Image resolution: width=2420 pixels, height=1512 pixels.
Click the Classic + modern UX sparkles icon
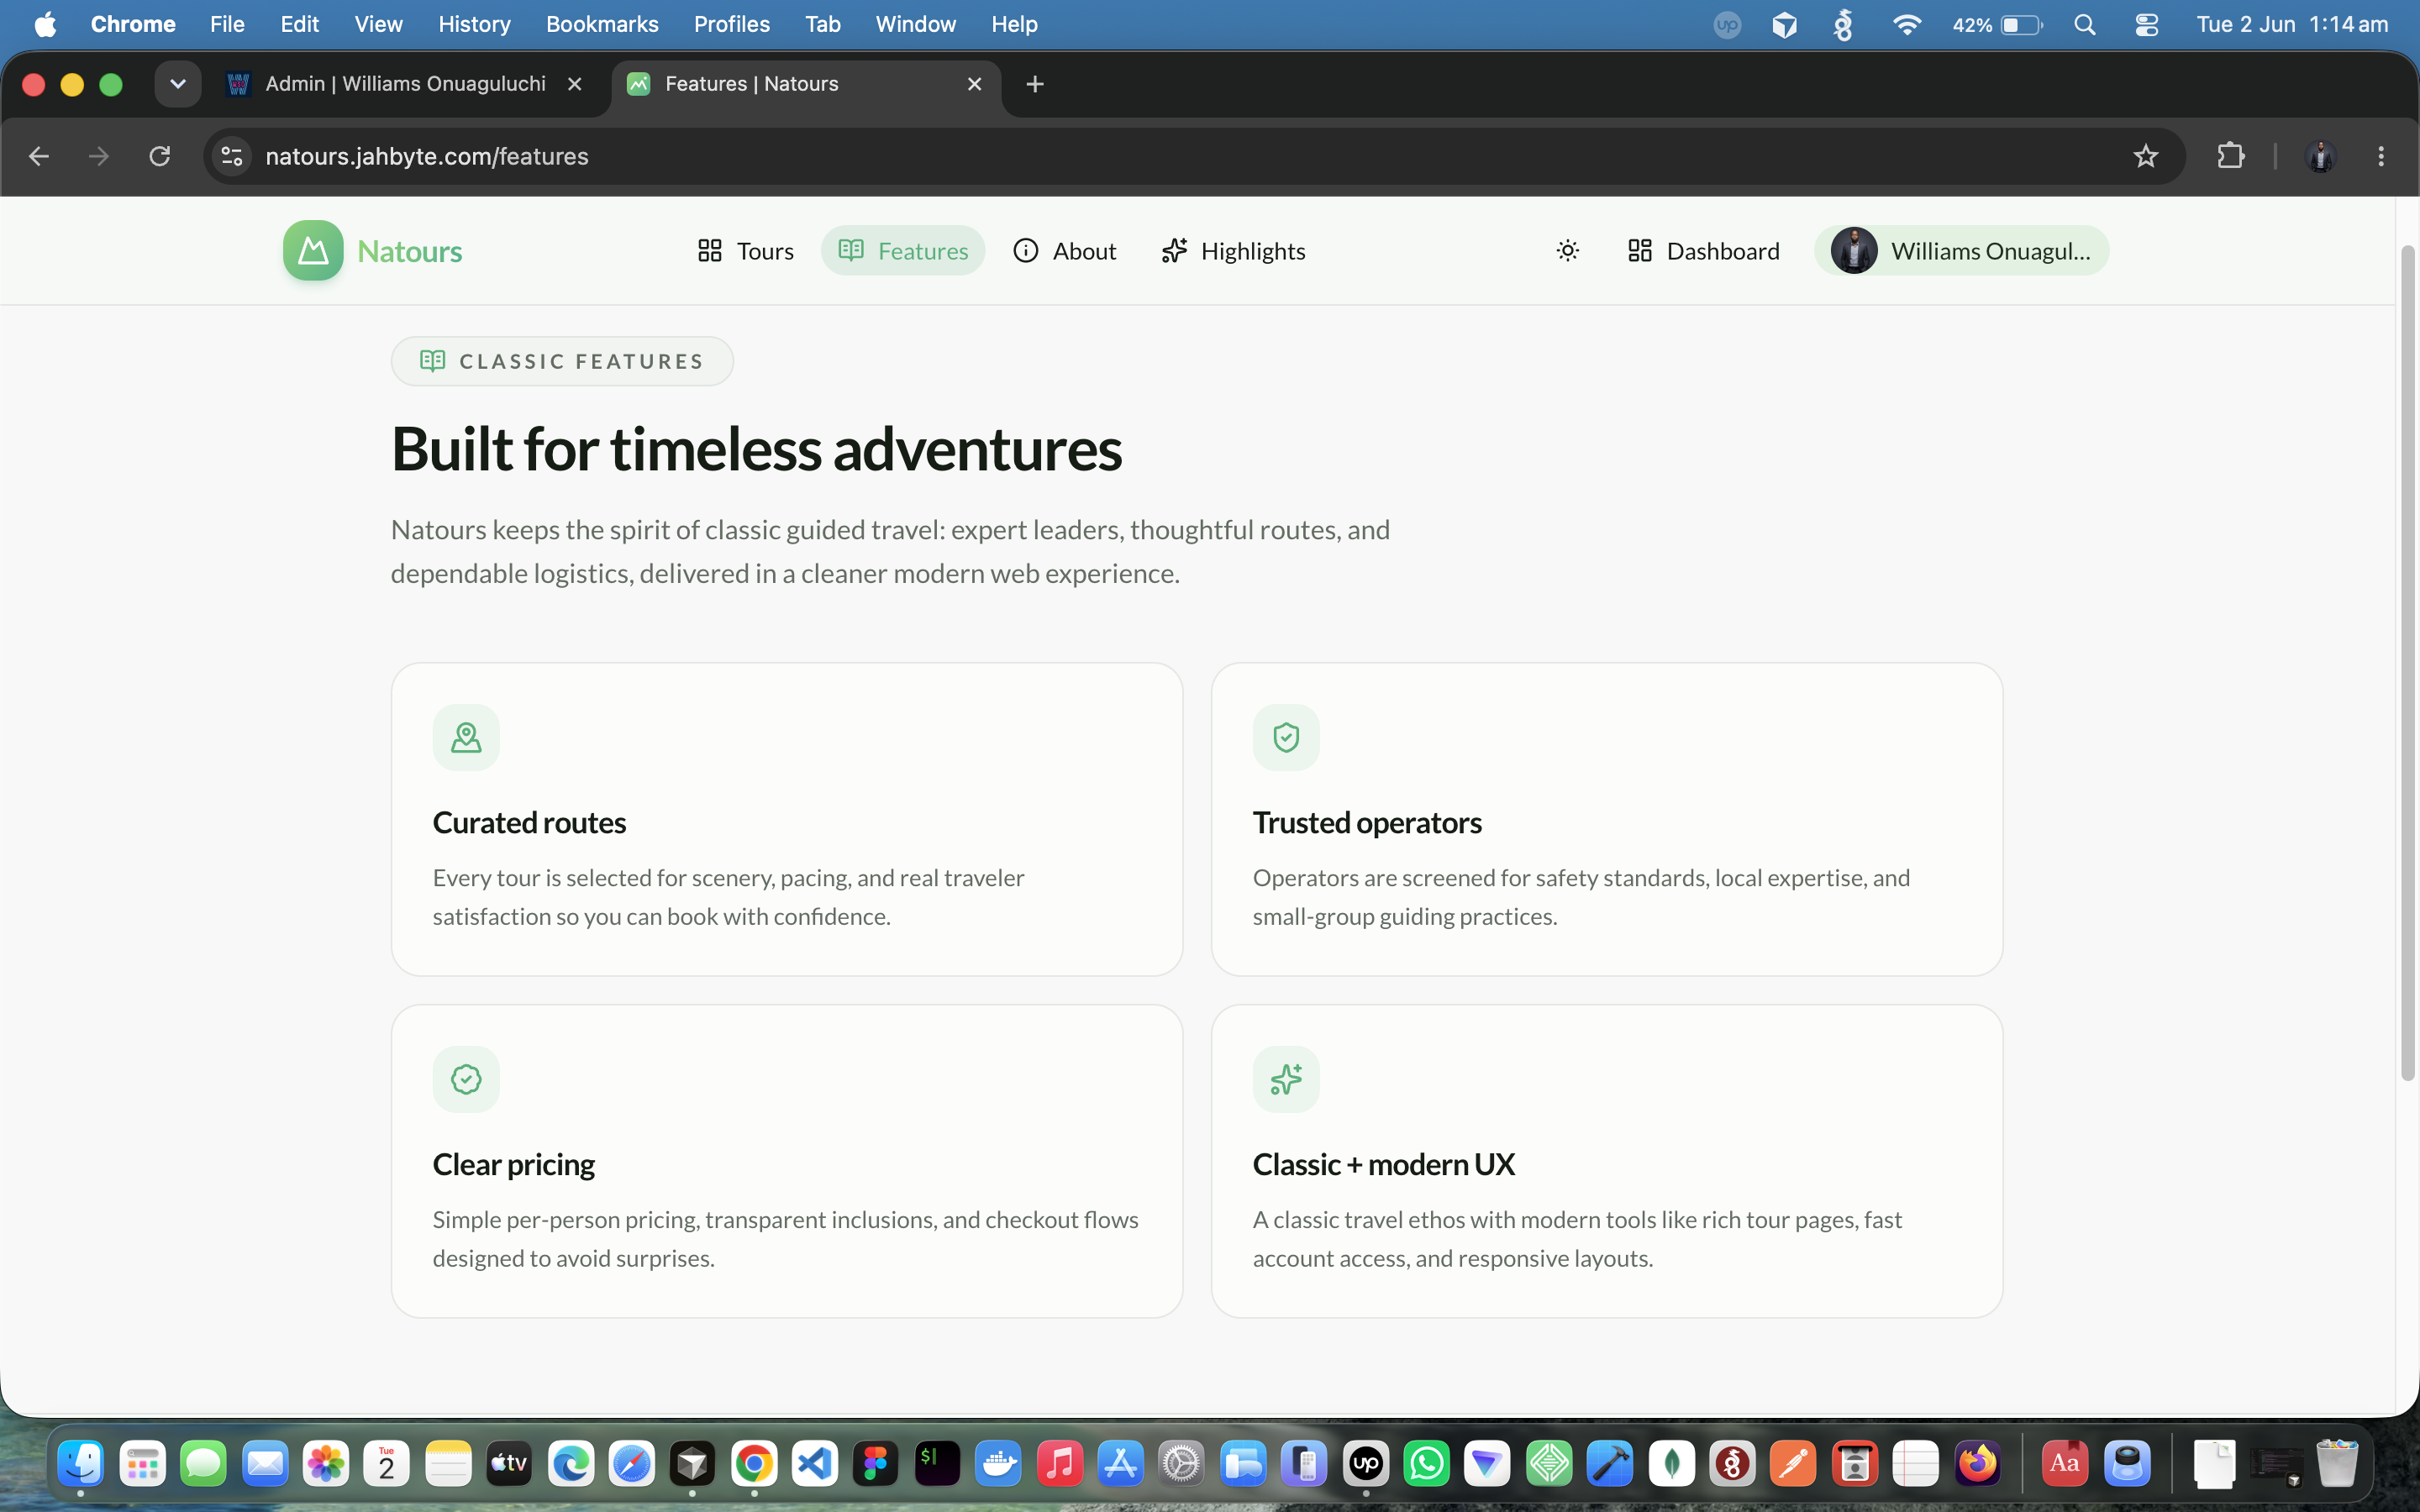click(1286, 1080)
